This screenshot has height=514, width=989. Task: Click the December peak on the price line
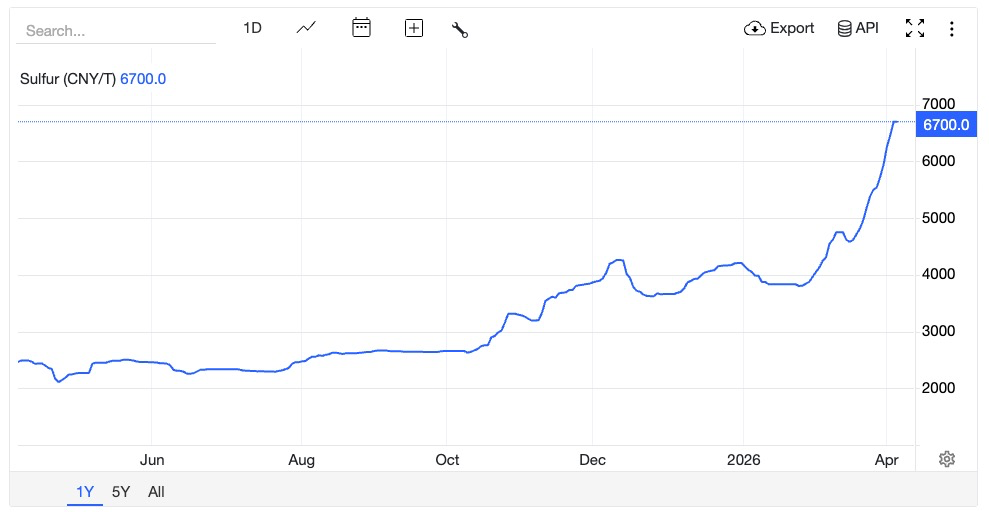619,260
